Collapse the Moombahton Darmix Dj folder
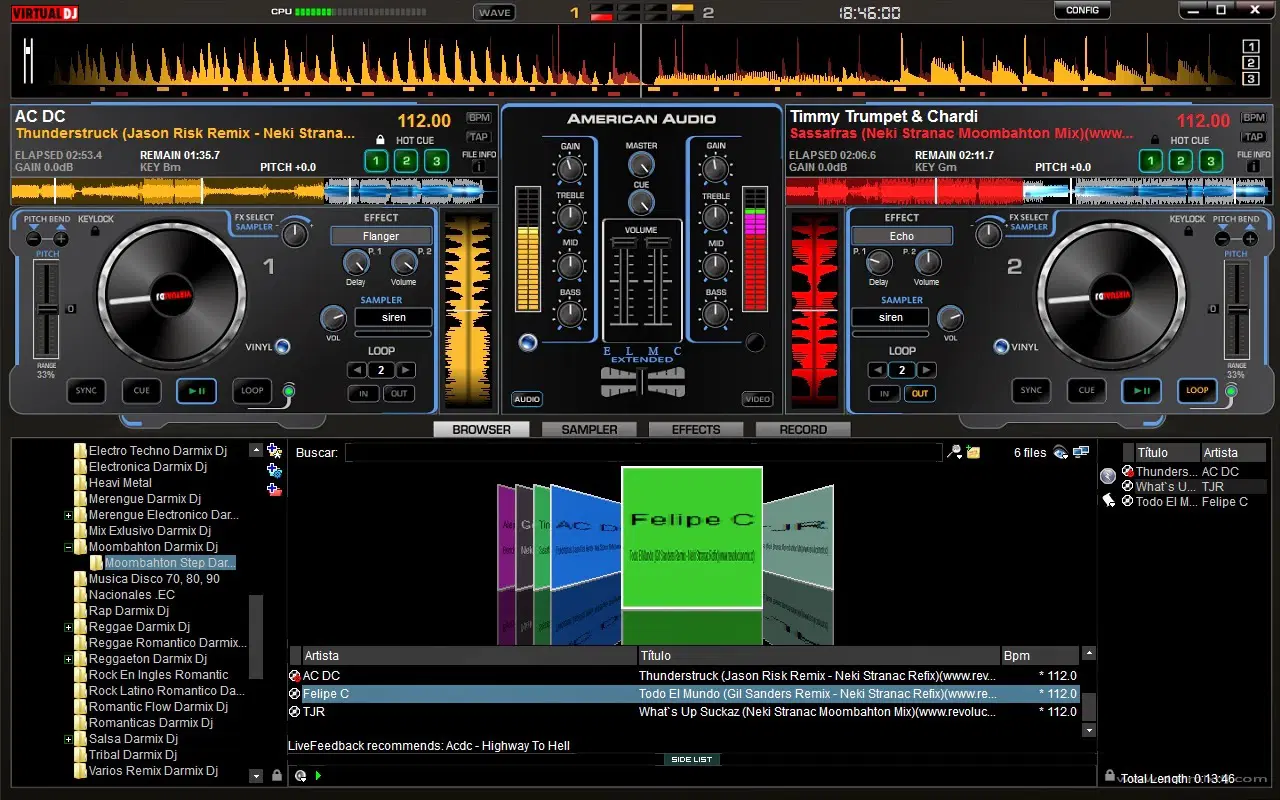Image resolution: width=1280 pixels, height=800 pixels. click(x=69, y=547)
